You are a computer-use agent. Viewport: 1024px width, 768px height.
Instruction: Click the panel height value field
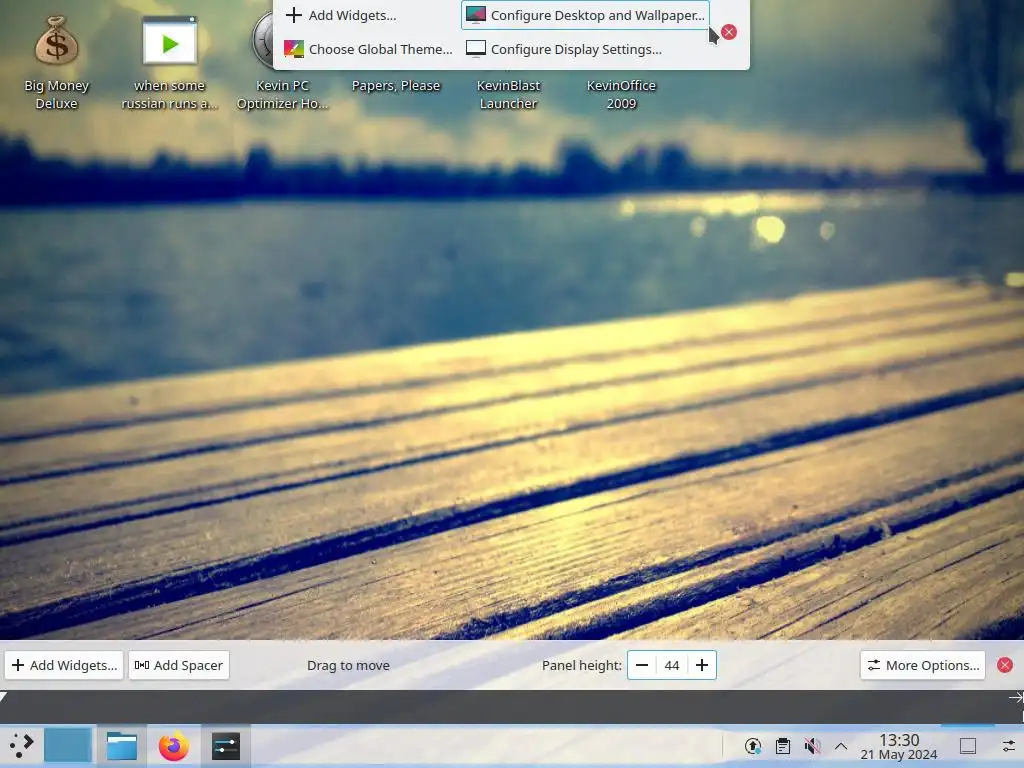tap(672, 665)
